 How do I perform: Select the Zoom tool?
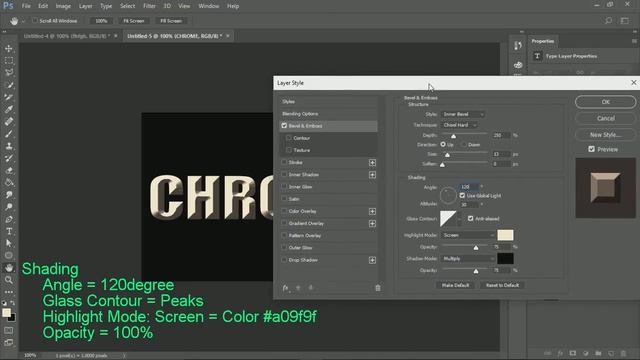9,280
